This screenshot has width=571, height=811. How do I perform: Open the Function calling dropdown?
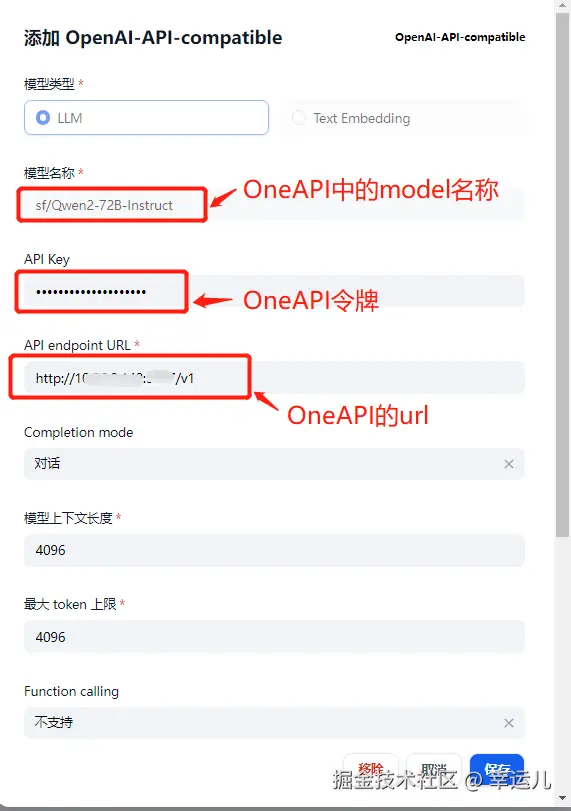[274, 723]
